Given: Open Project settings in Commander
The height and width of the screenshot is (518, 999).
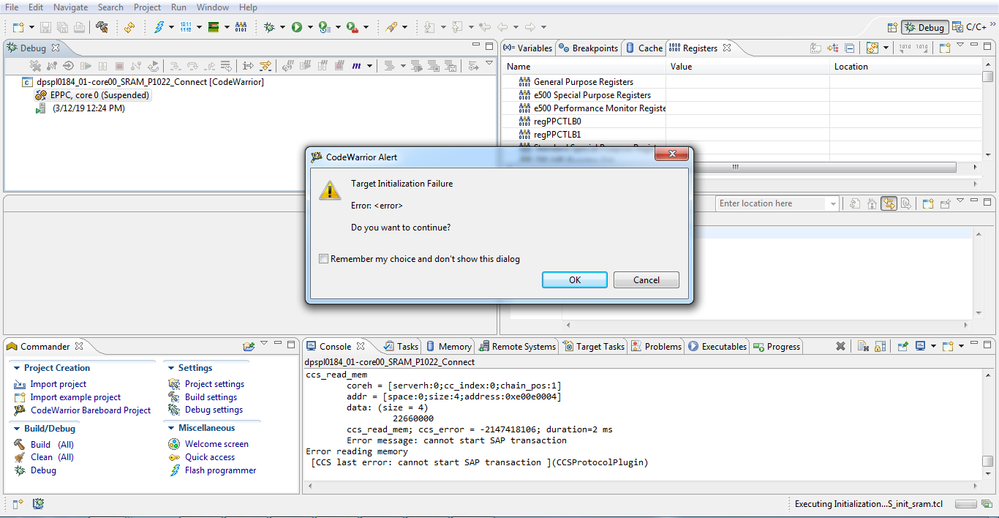Looking at the screenshot, I should click(x=214, y=384).
